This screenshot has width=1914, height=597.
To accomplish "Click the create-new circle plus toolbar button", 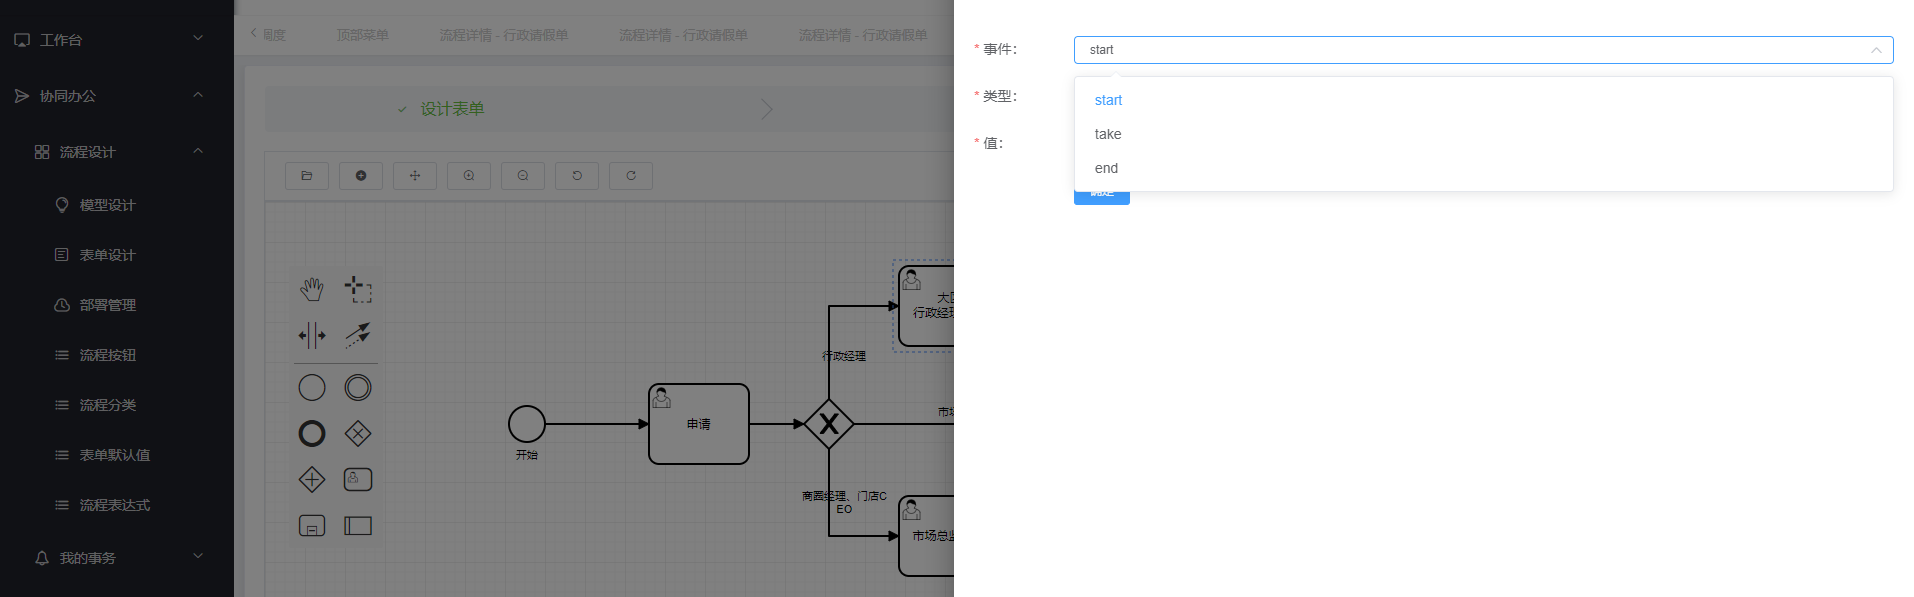I will tap(361, 176).
